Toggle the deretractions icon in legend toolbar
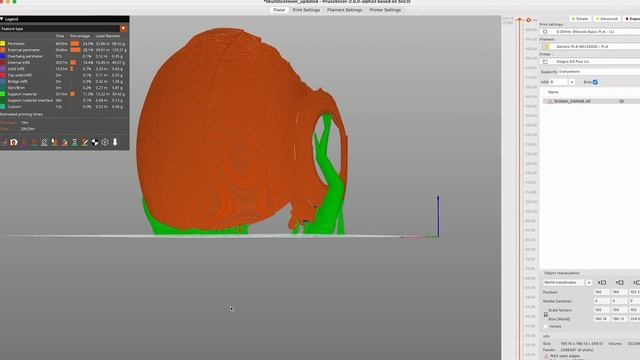The height and width of the screenshot is (360, 640). (34, 142)
